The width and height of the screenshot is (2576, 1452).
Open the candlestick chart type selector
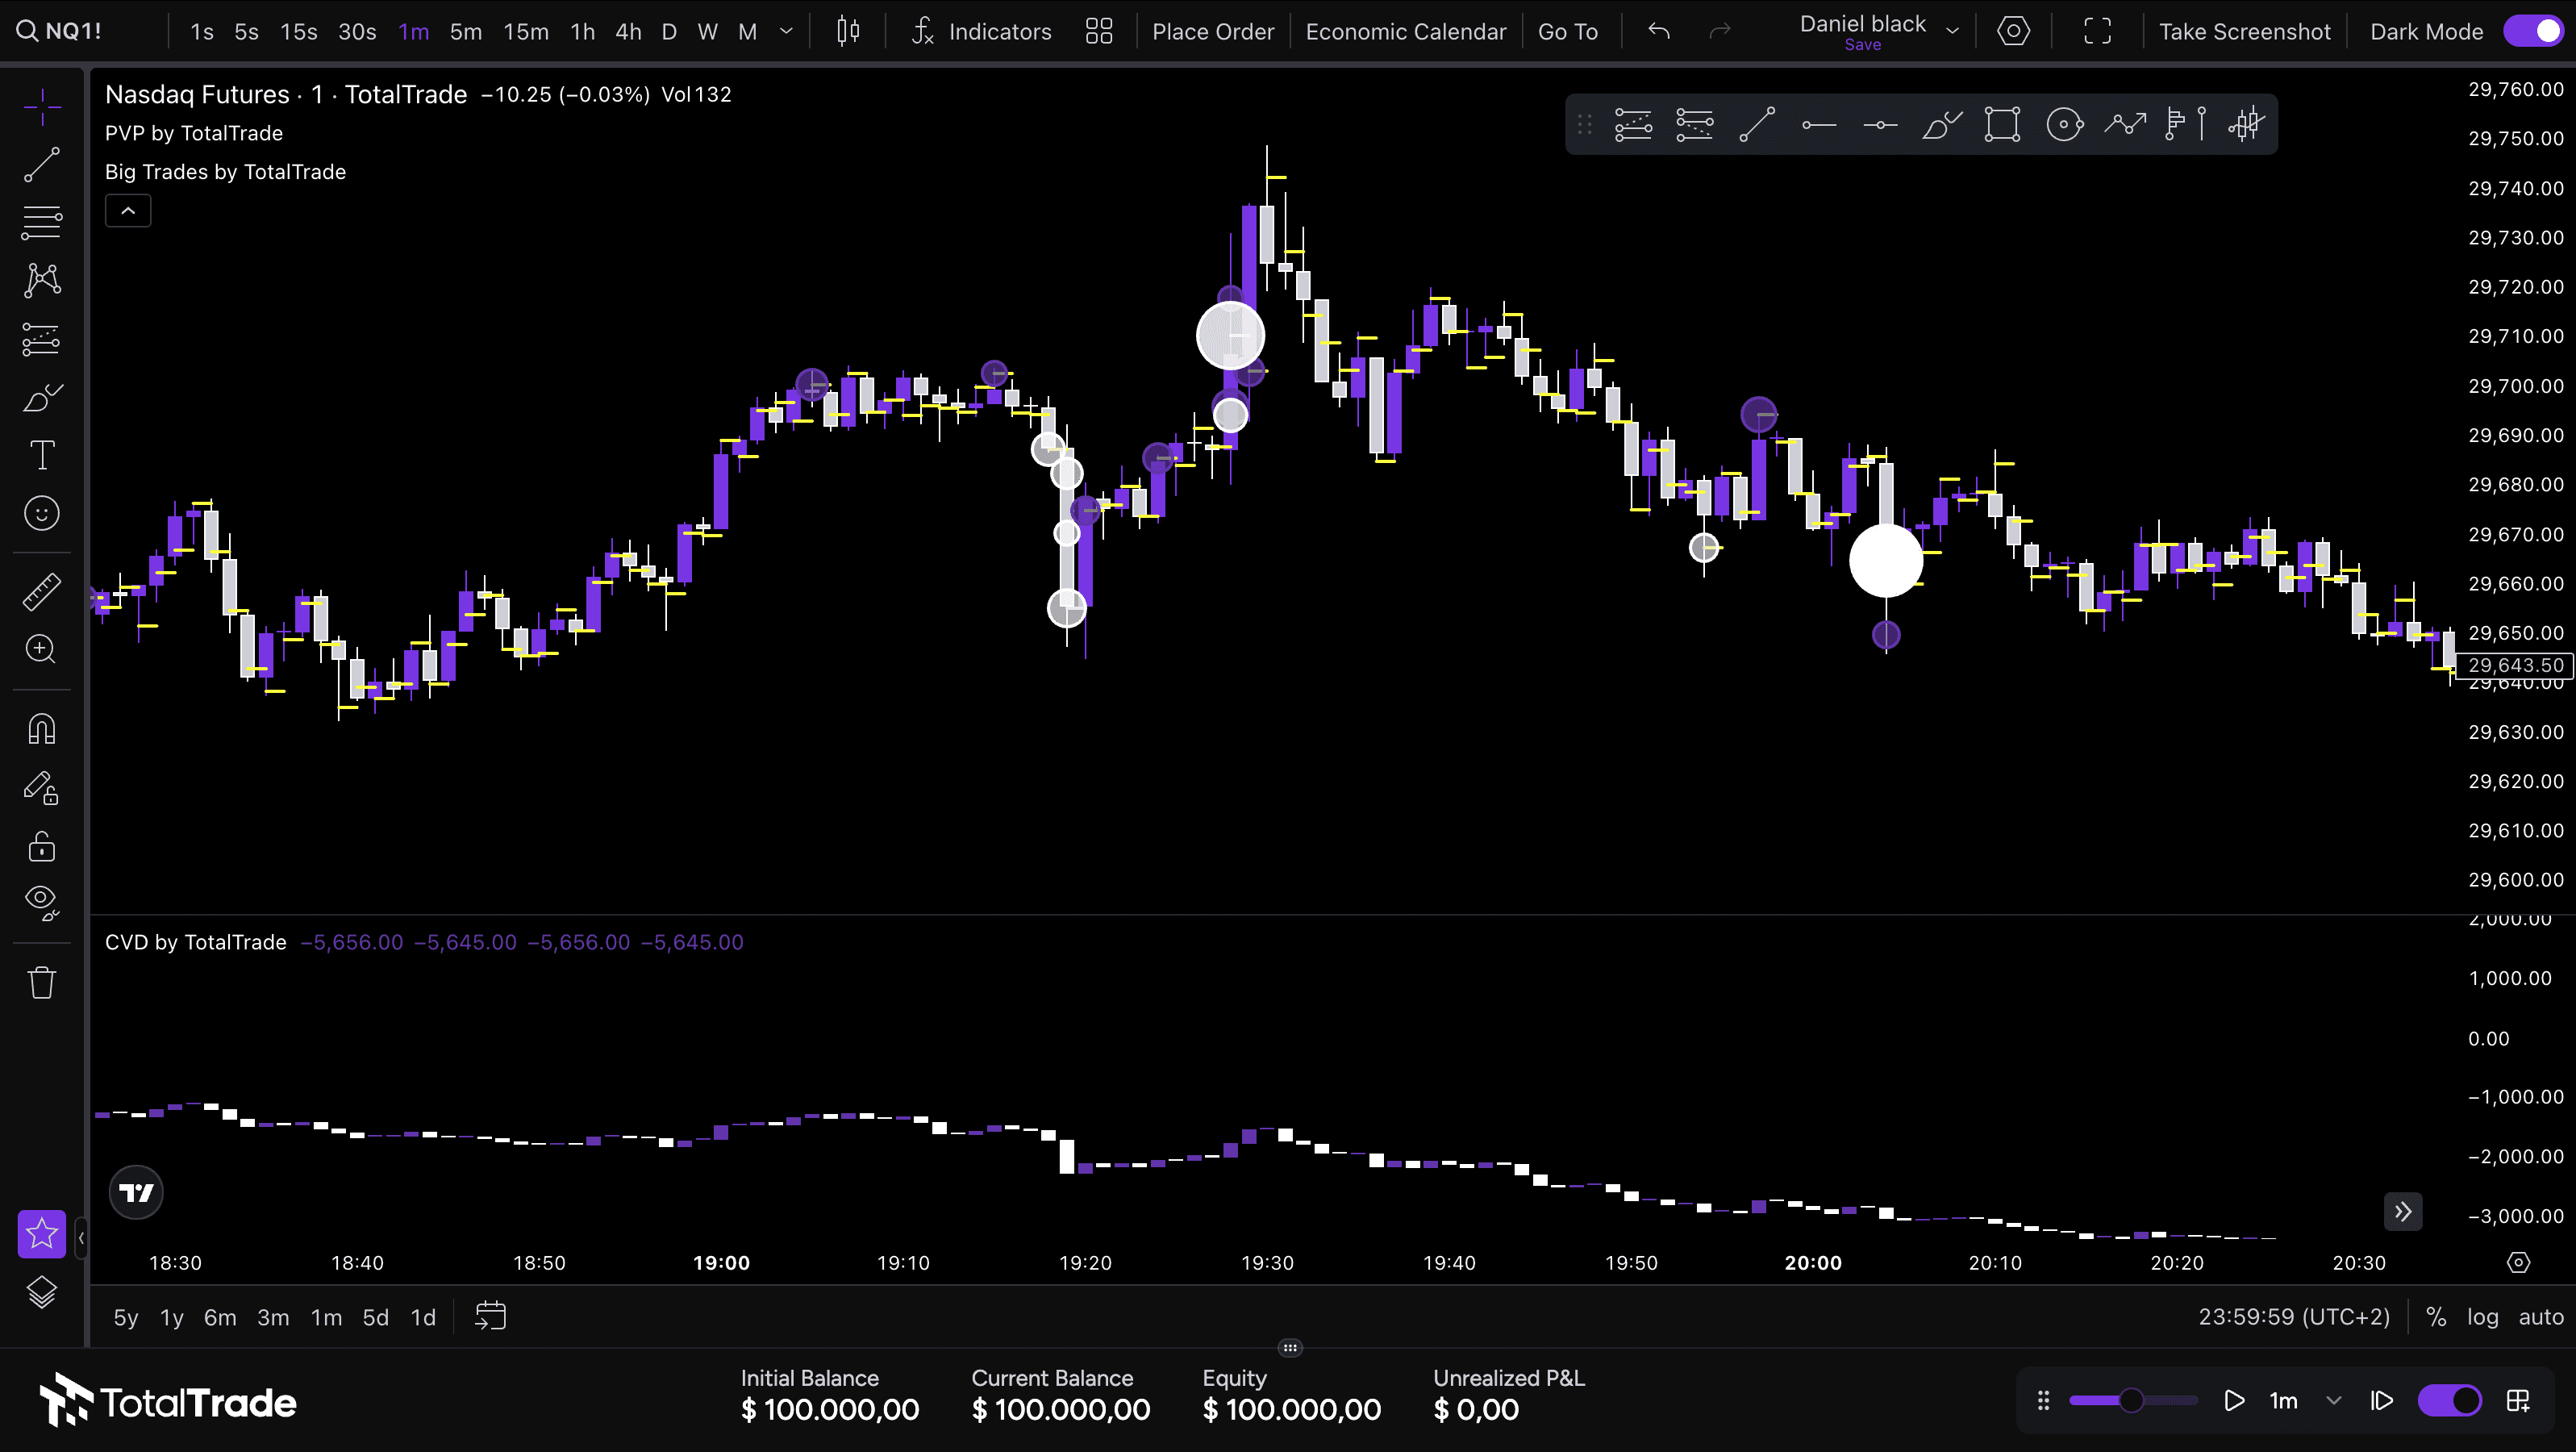tap(848, 31)
